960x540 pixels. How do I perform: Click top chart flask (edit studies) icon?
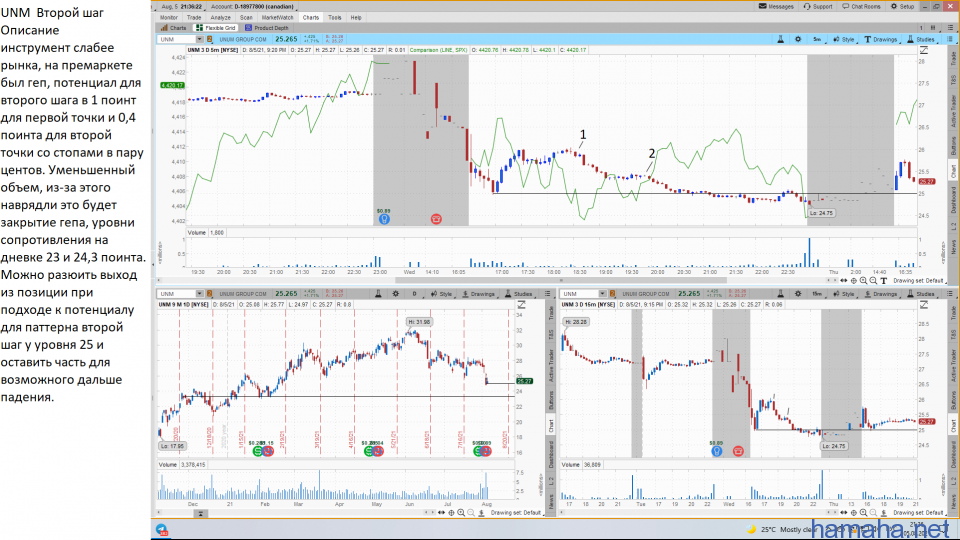[x=781, y=39]
